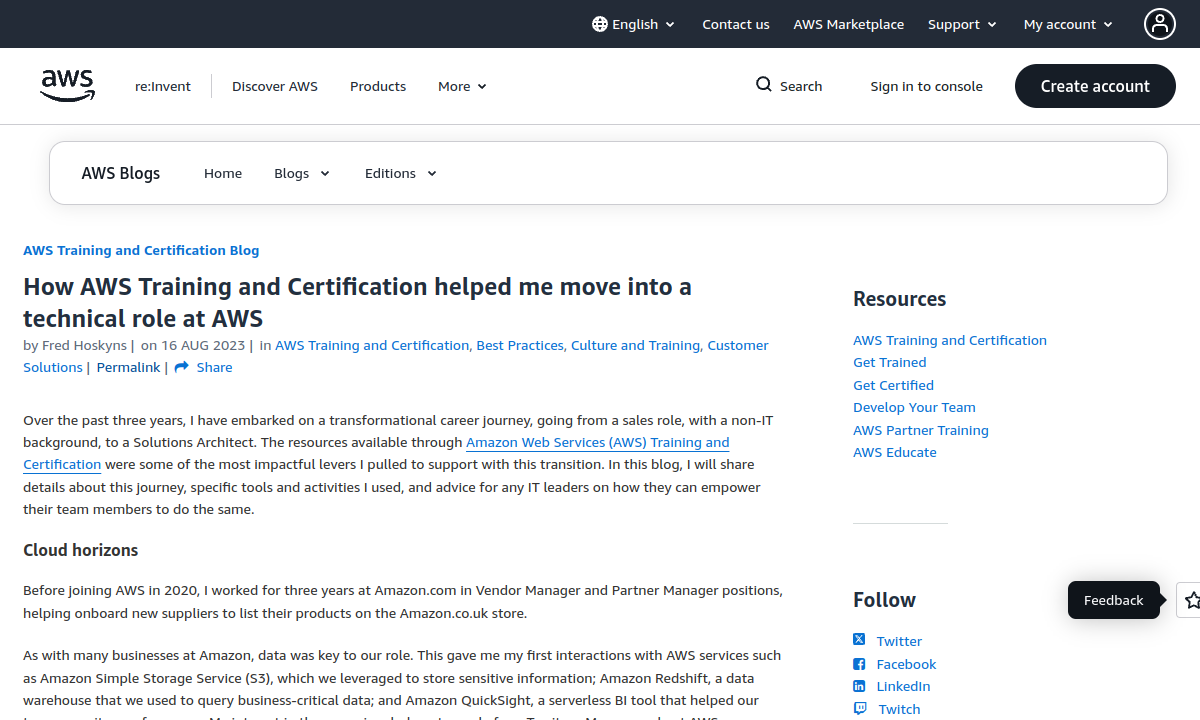Expand the Support dropdown
Image resolution: width=1200 pixels, height=720 pixels.
coord(963,24)
